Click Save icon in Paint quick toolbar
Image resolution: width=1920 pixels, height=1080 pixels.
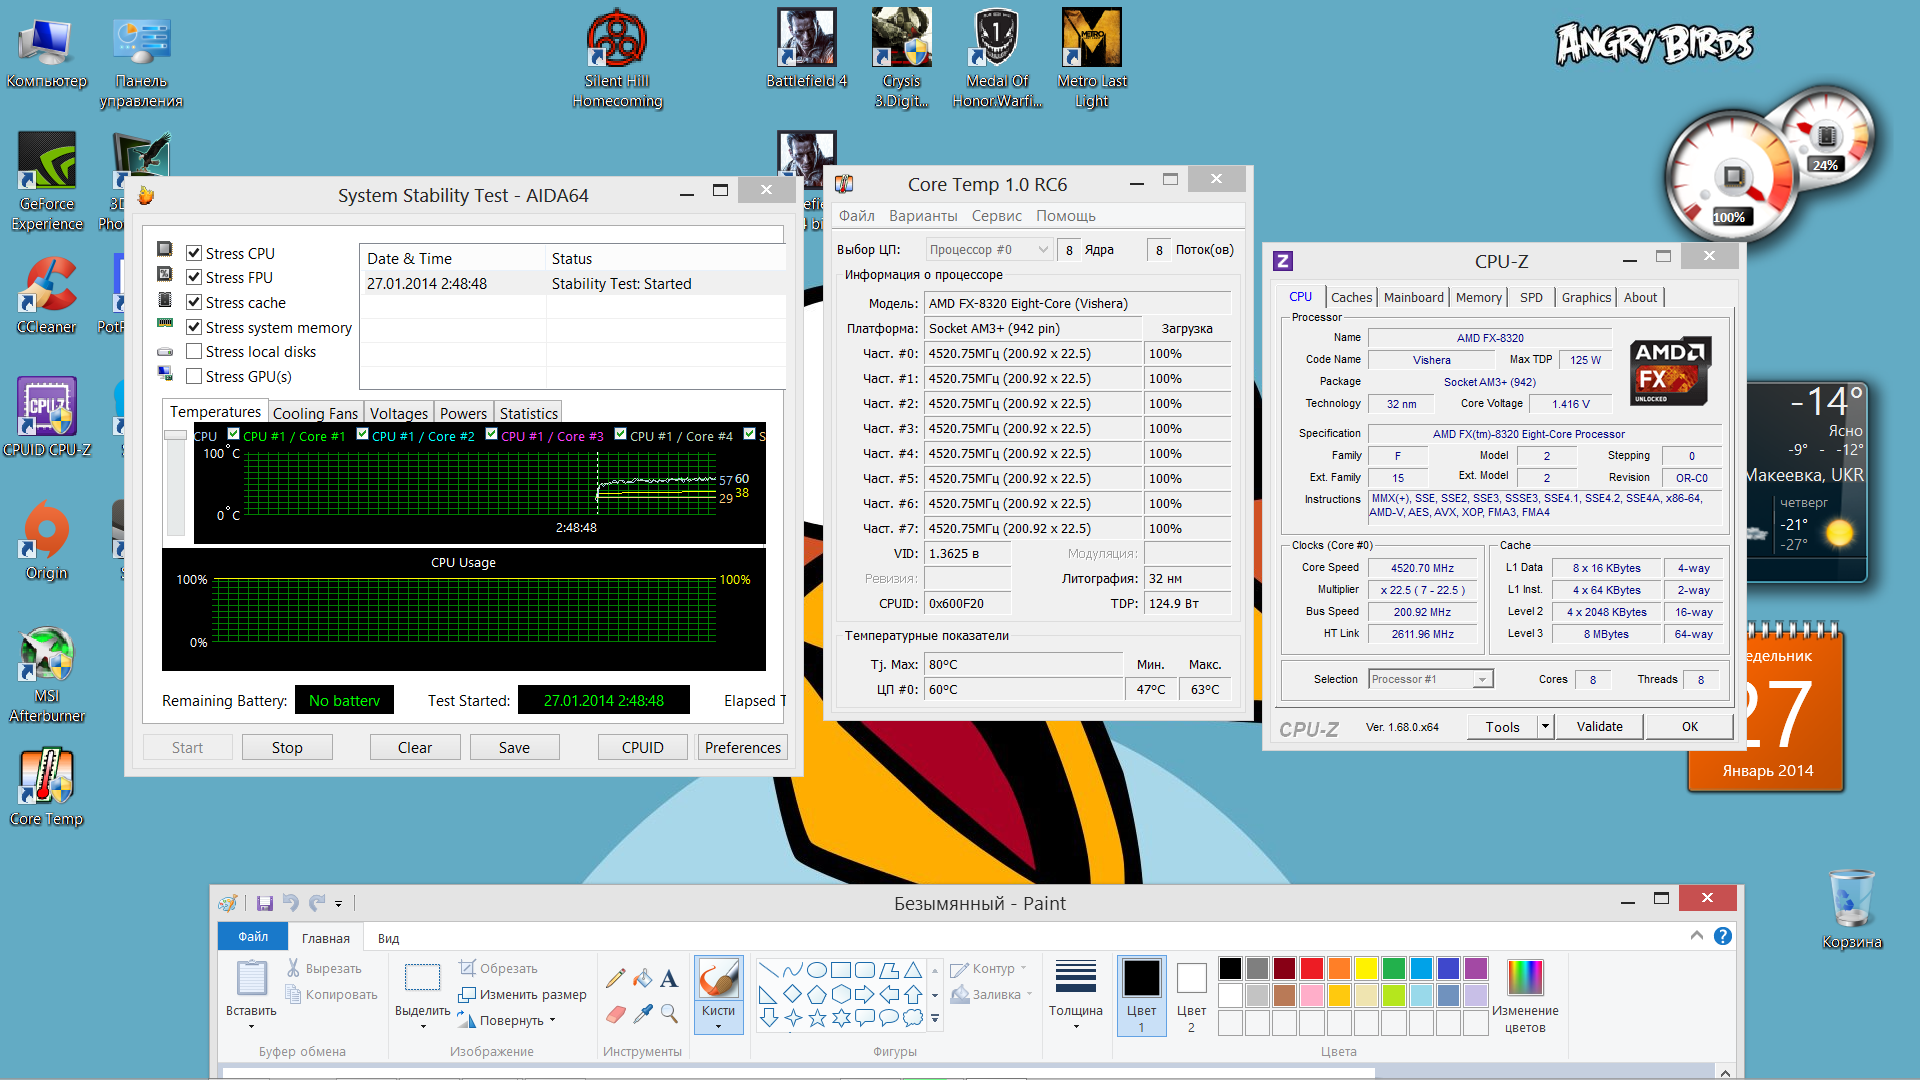tap(265, 903)
